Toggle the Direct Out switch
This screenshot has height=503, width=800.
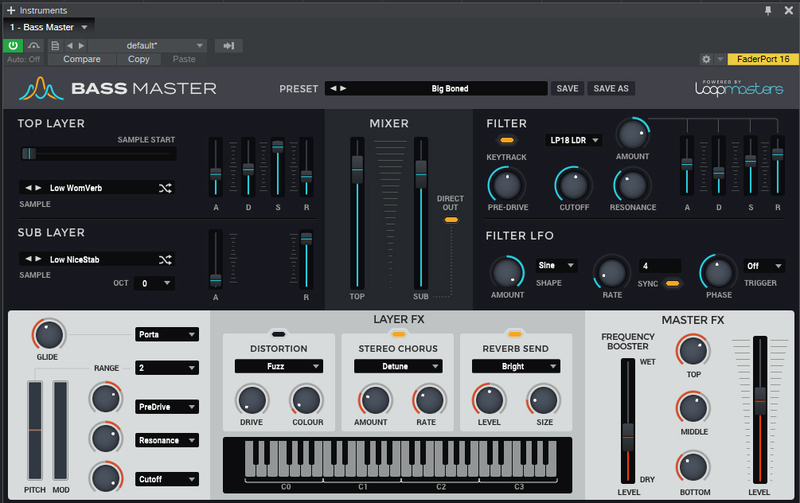pyautogui.click(x=451, y=219)
